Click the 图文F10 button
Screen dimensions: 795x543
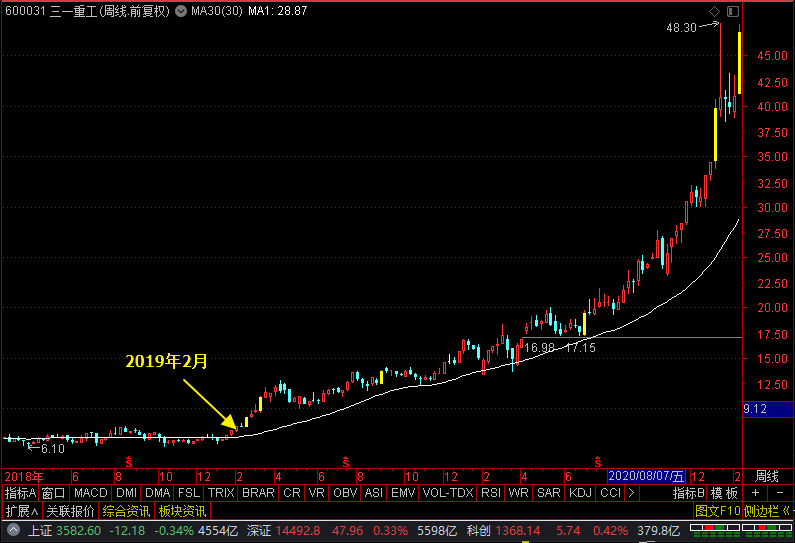pyautogui.click(x=717, y=511)
